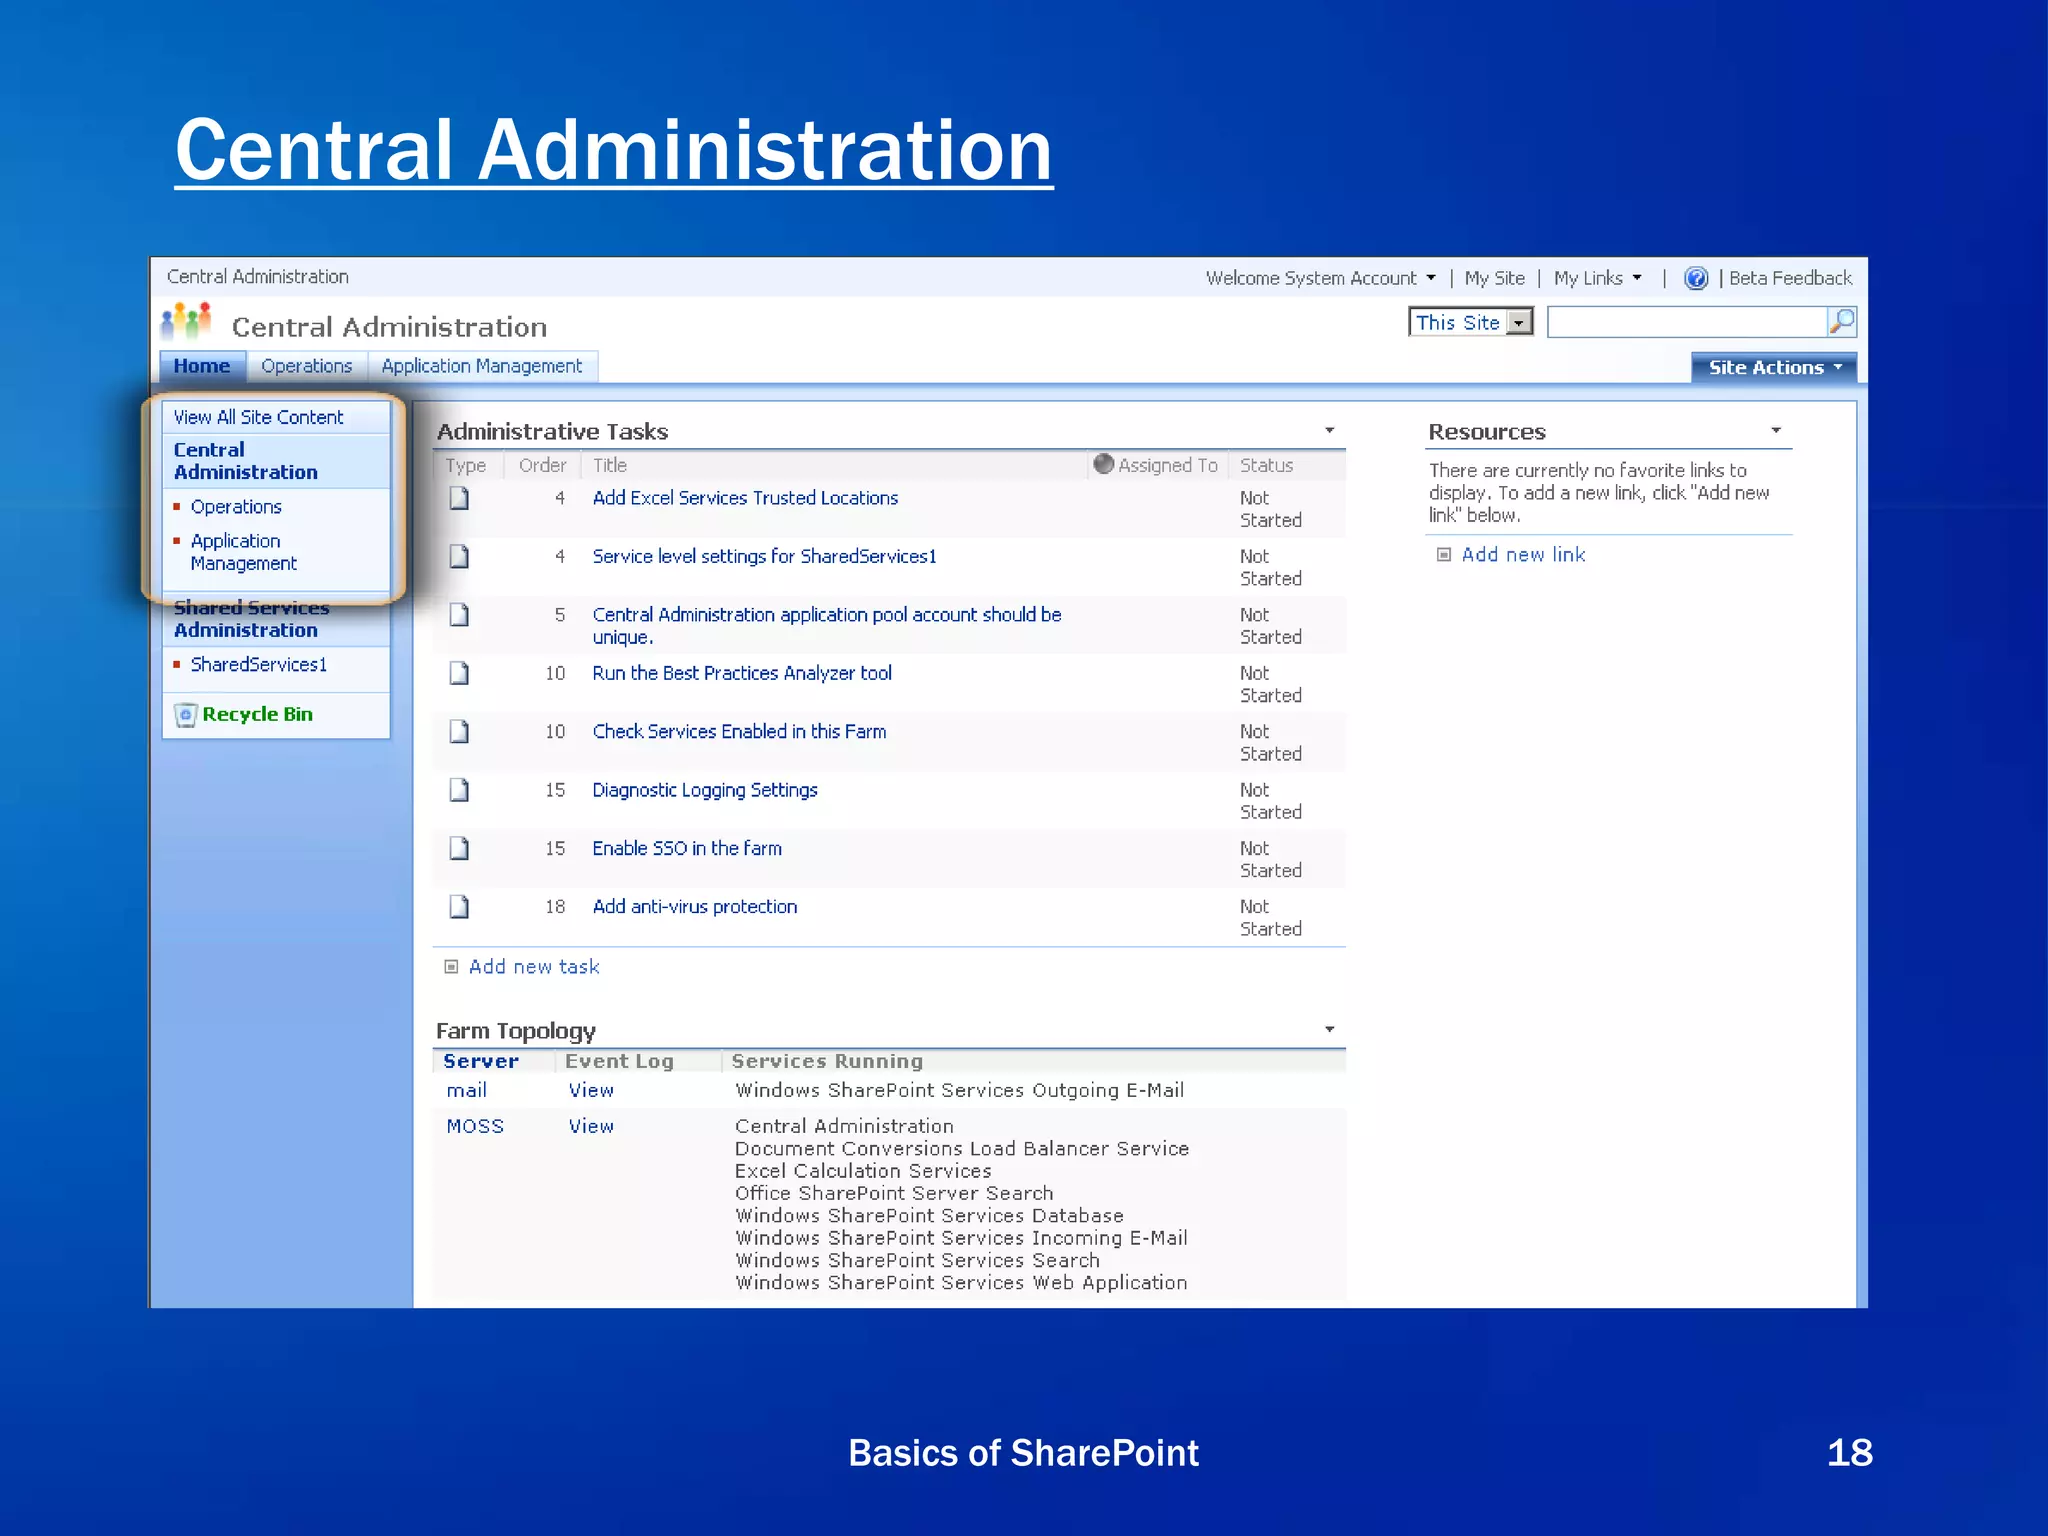The image size is (2048, 1536).
Task: Open My Site link
Action: tap(1495, 278)
